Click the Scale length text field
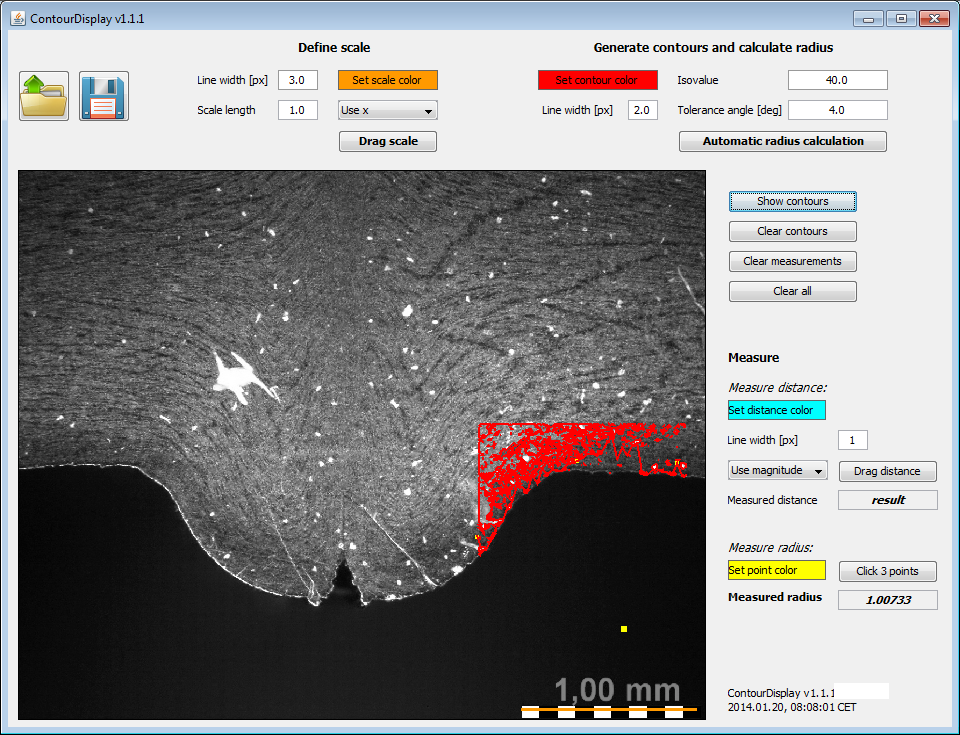960x735 pixels. click(x=297, y=110)
